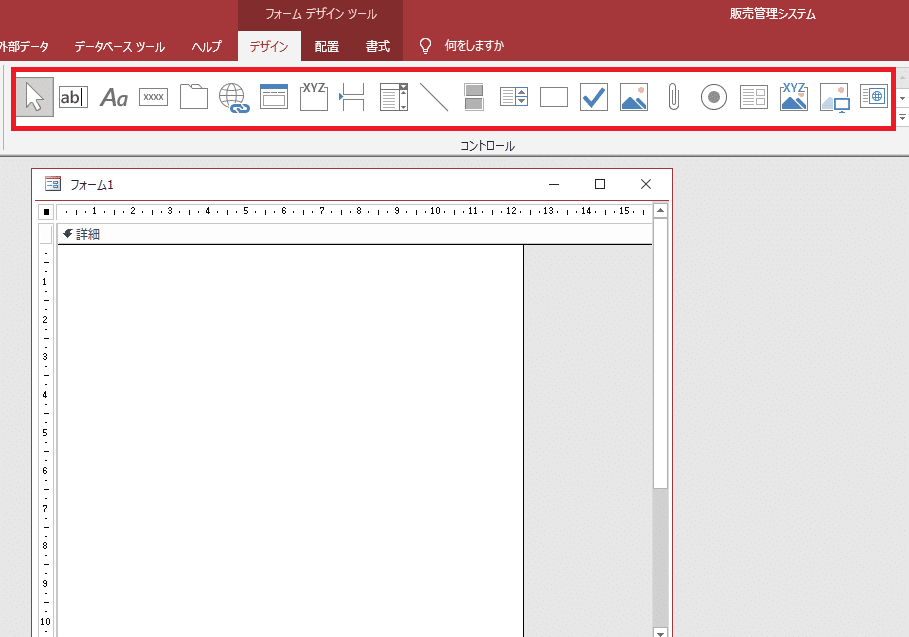This screenshot has height=637, width=909.
Task: Select the Option Group control
Action: pos(314,97)
